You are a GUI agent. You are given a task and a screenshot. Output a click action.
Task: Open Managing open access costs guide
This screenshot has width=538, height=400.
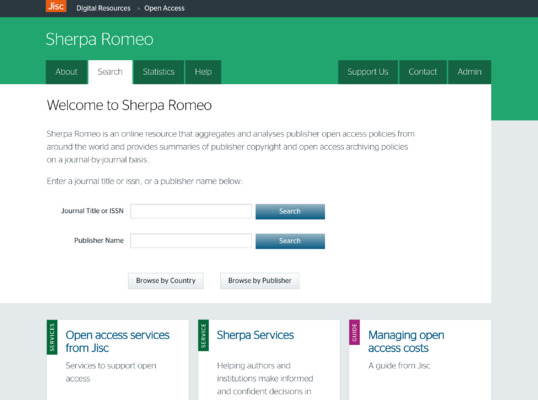point(406,341)
